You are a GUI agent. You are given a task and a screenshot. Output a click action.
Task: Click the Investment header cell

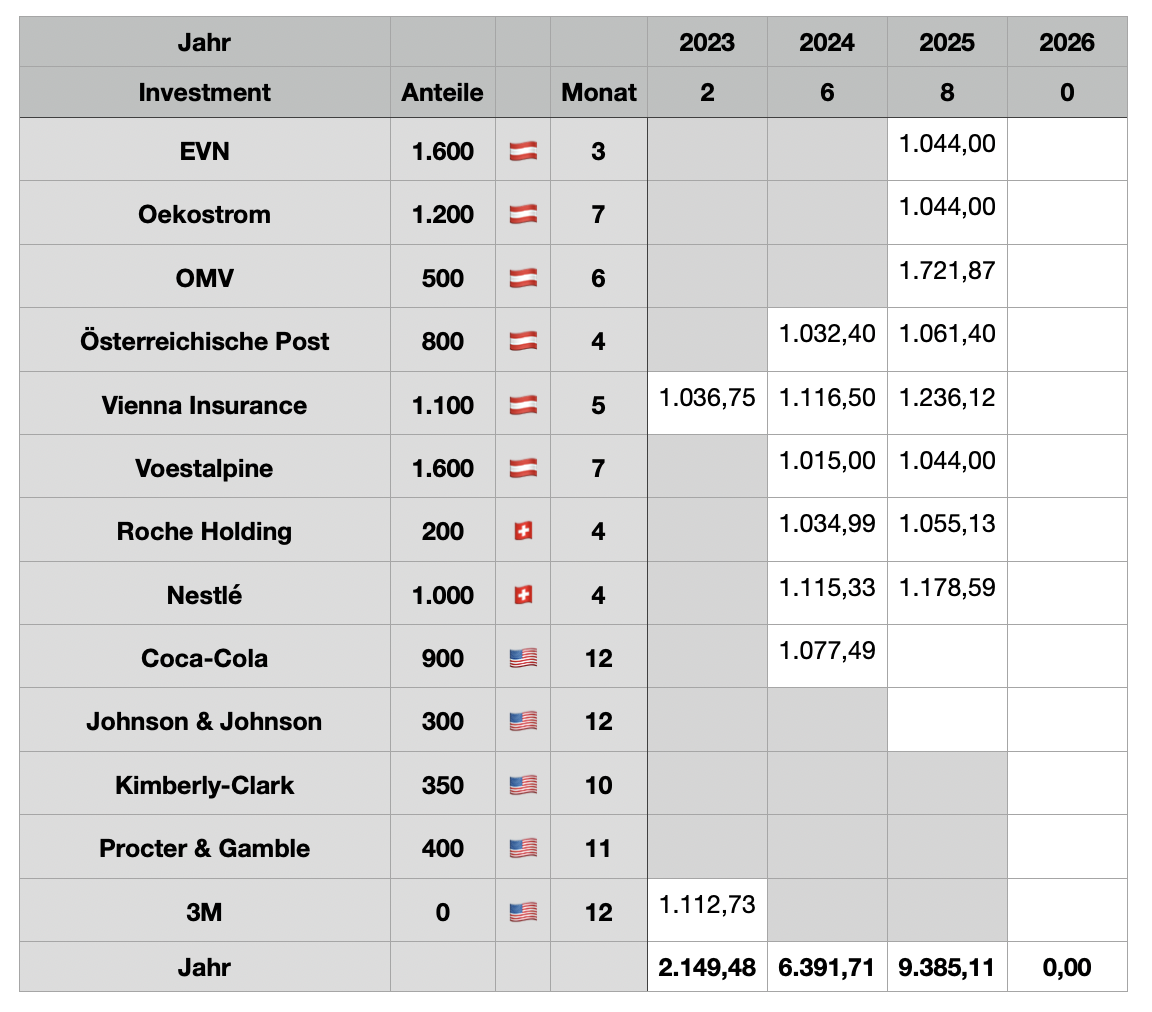coord(205,92)
